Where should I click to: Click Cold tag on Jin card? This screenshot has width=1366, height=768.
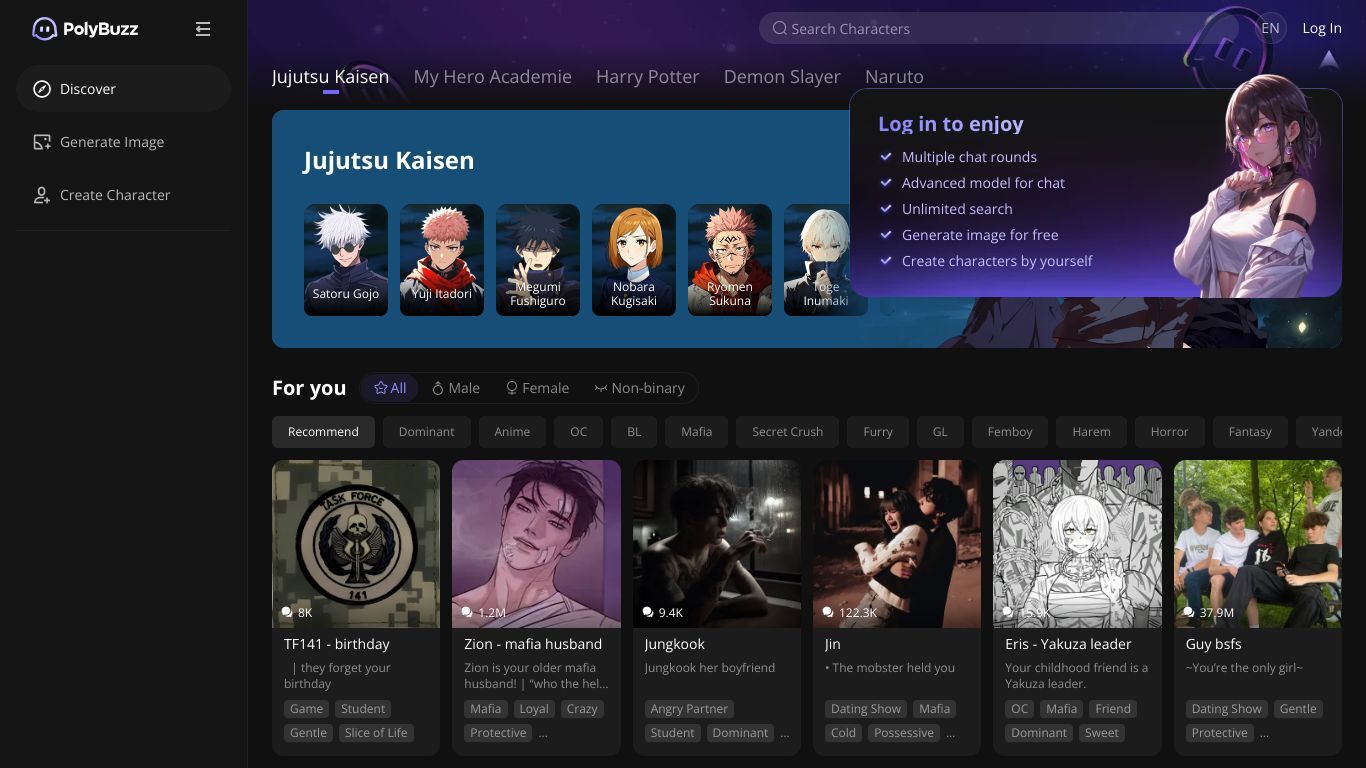coord(843,733)
